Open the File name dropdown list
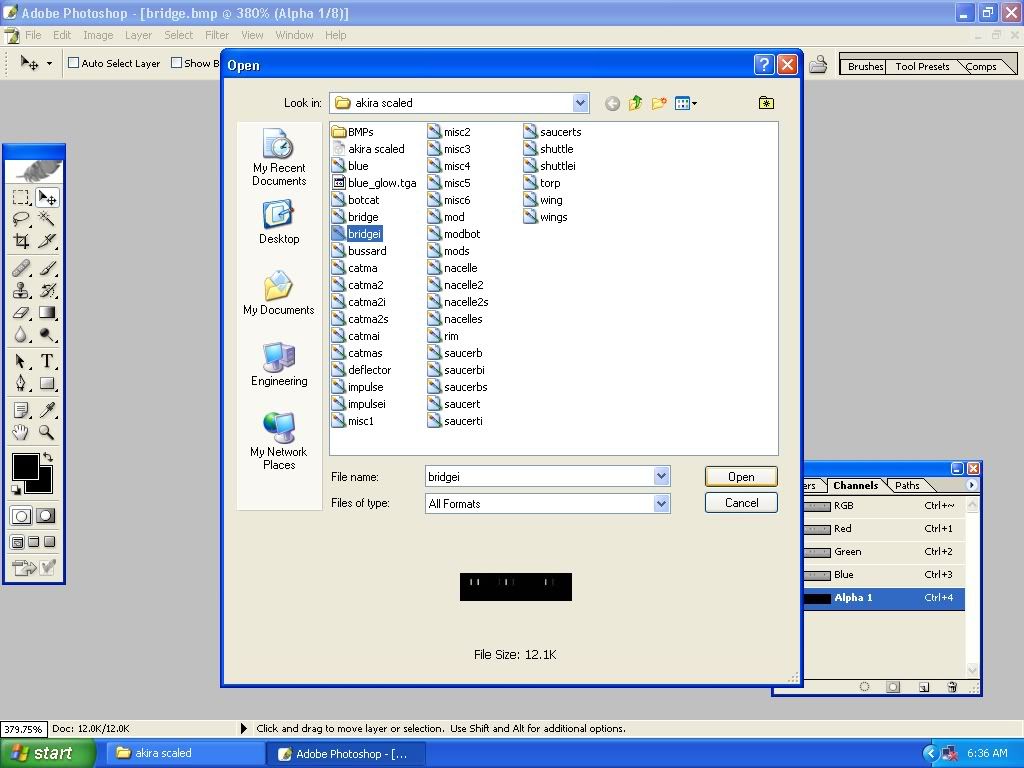1024x768 pixels. (x=661, y=477)
